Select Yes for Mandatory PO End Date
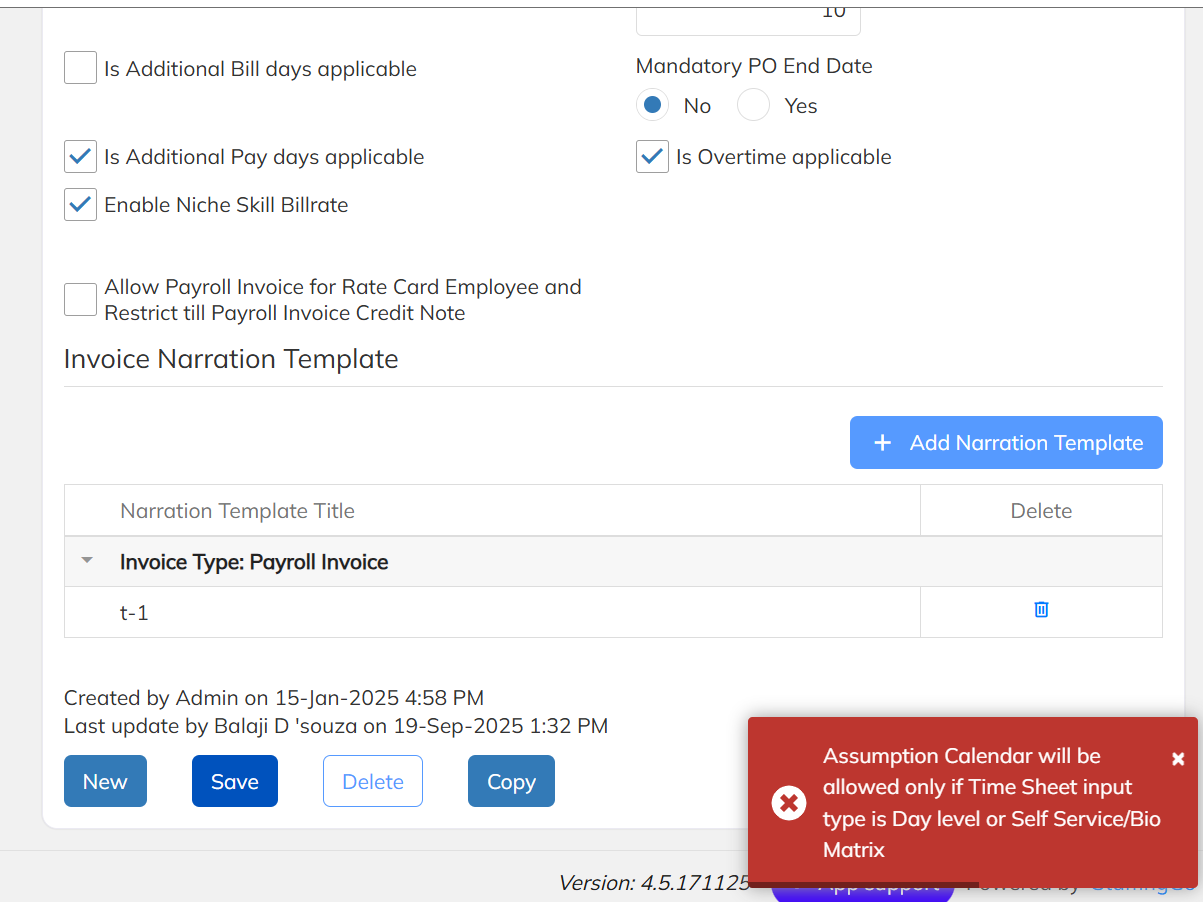 coord(753,106)
